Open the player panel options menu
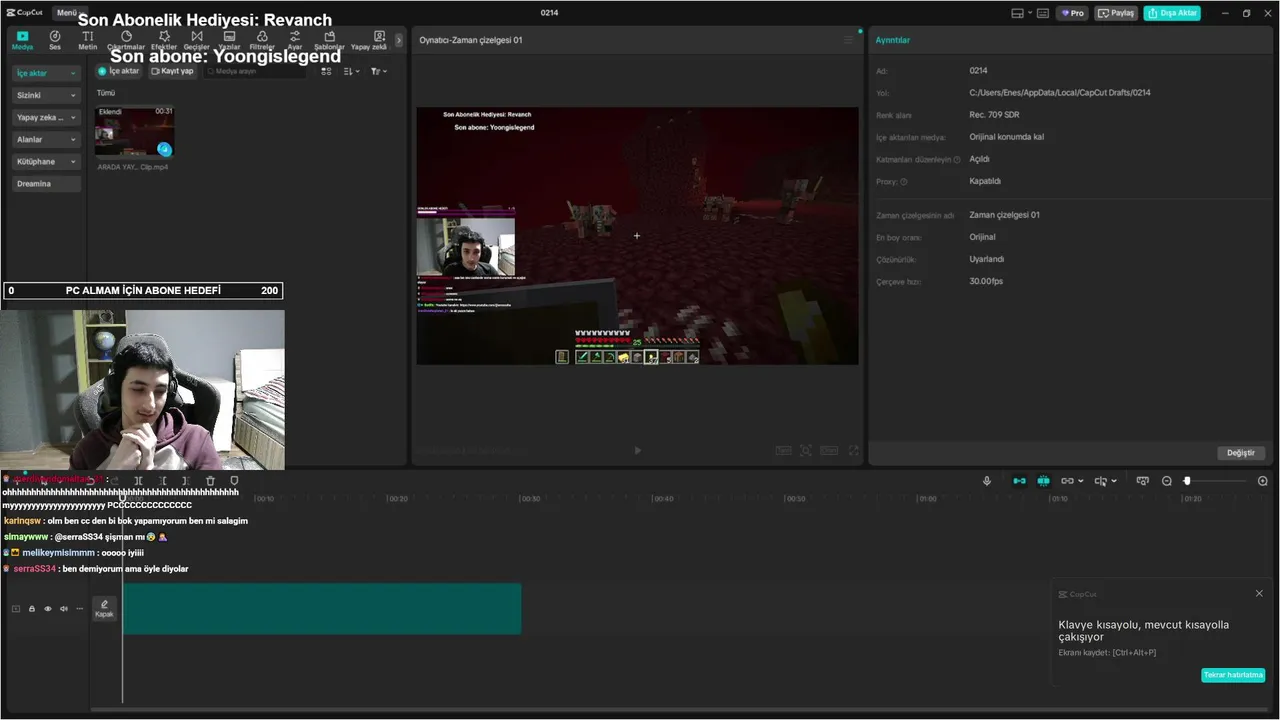Viewport: 1280px width, 720px height. (x=848, y=40)
